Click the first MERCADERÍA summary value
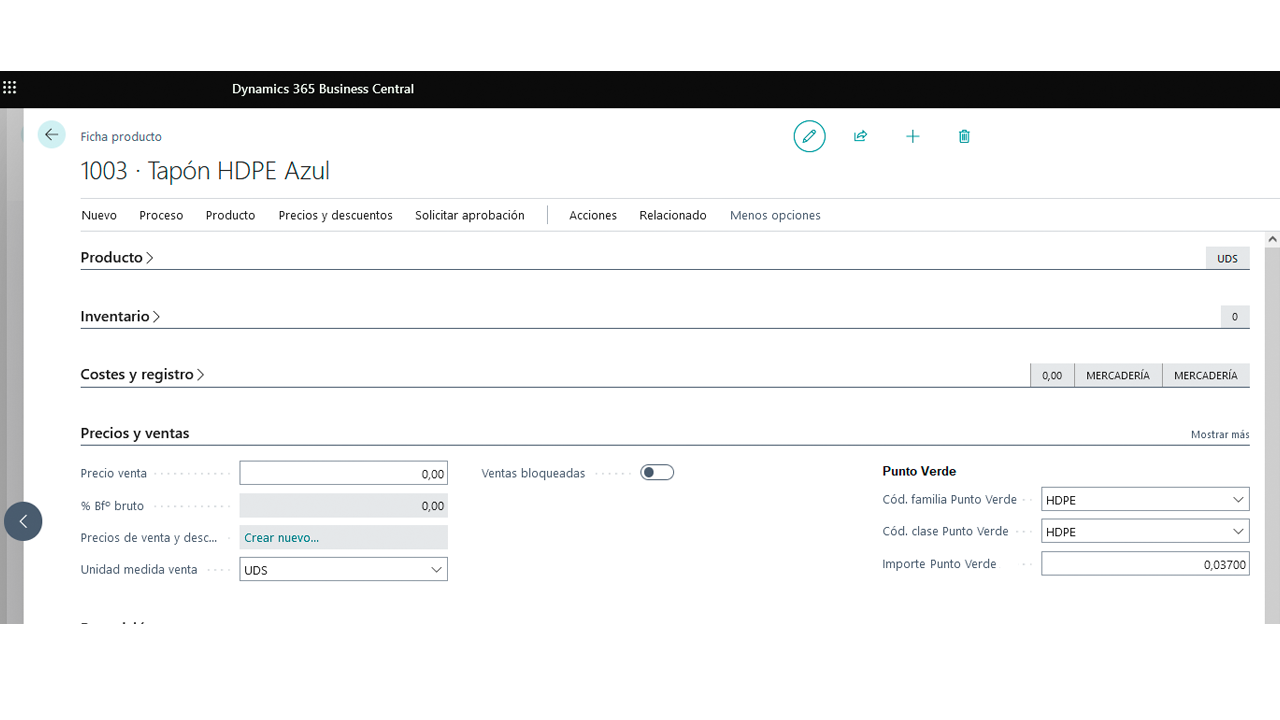The width and height of the screenshot is (1280, 720). tap(1118, 375)
